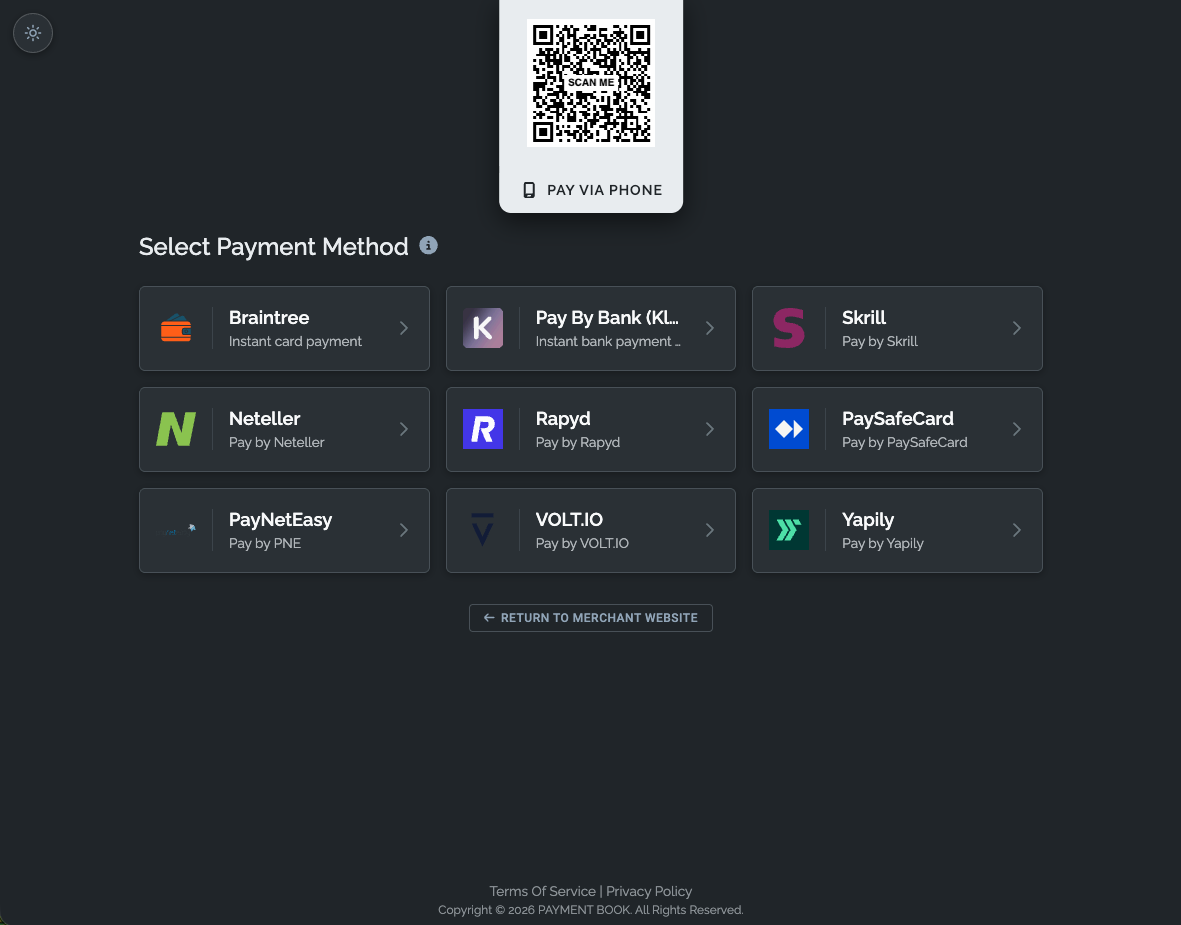
Task: Select the Skrill payment title
Action: tap(864, 318)
